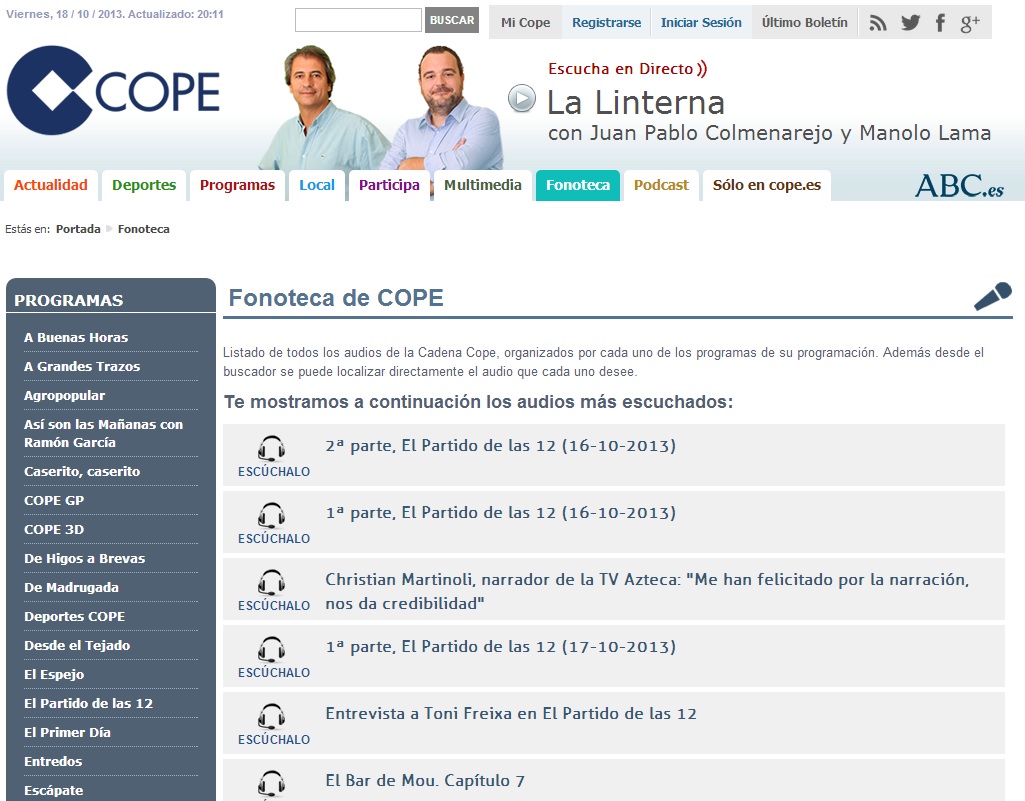Open the Local menu tab
Viewport: 1025px width, 801px height.
tap(317, 185)
